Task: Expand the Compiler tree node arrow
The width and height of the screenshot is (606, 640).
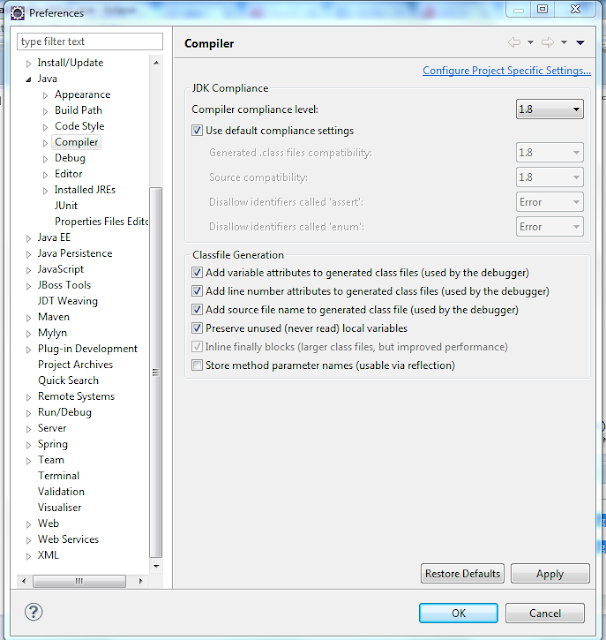Action: click(45, 143)
